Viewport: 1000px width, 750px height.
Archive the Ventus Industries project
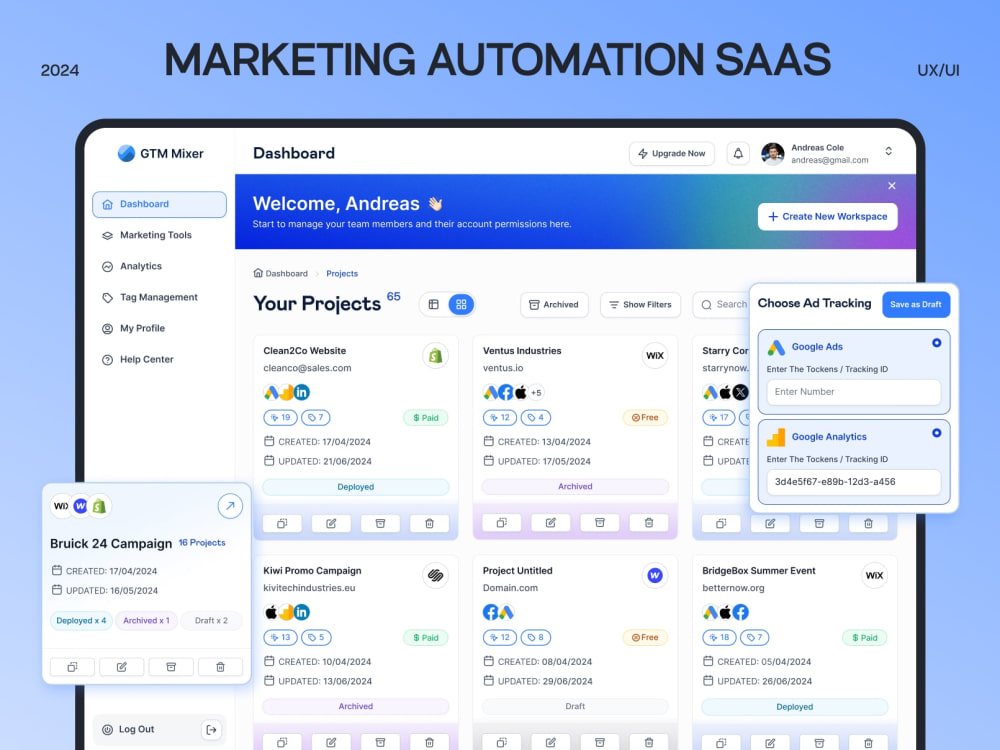[600, 522]
